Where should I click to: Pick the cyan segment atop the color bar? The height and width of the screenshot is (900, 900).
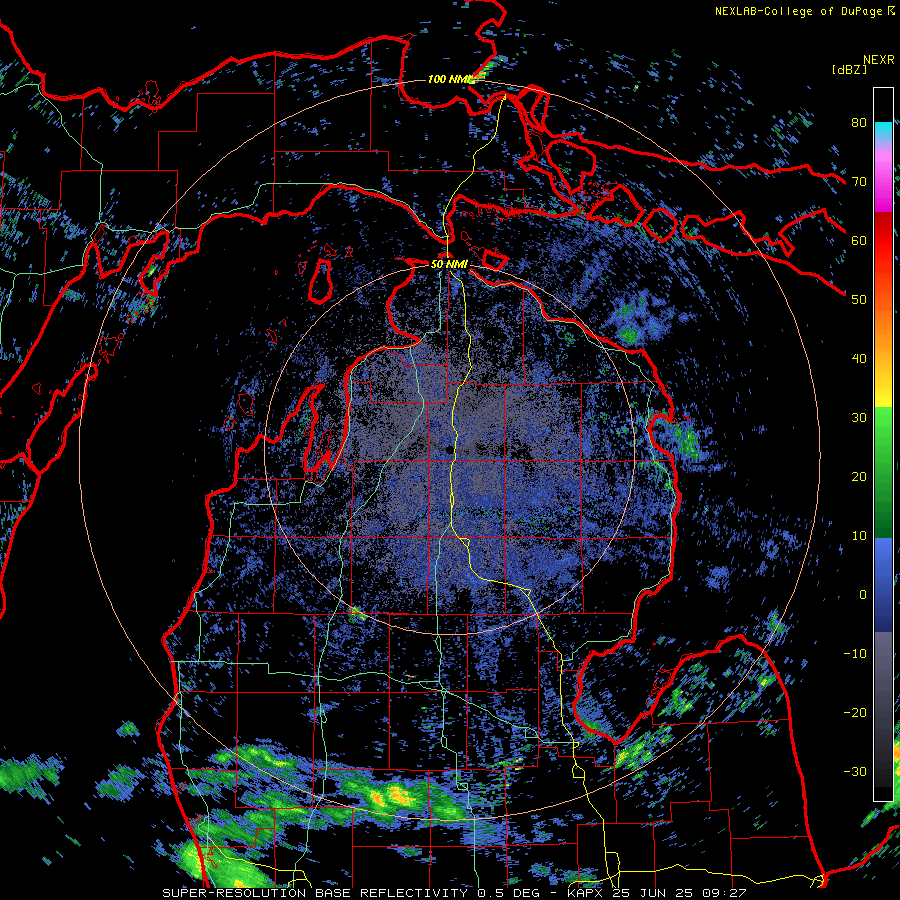pos(883,129)
